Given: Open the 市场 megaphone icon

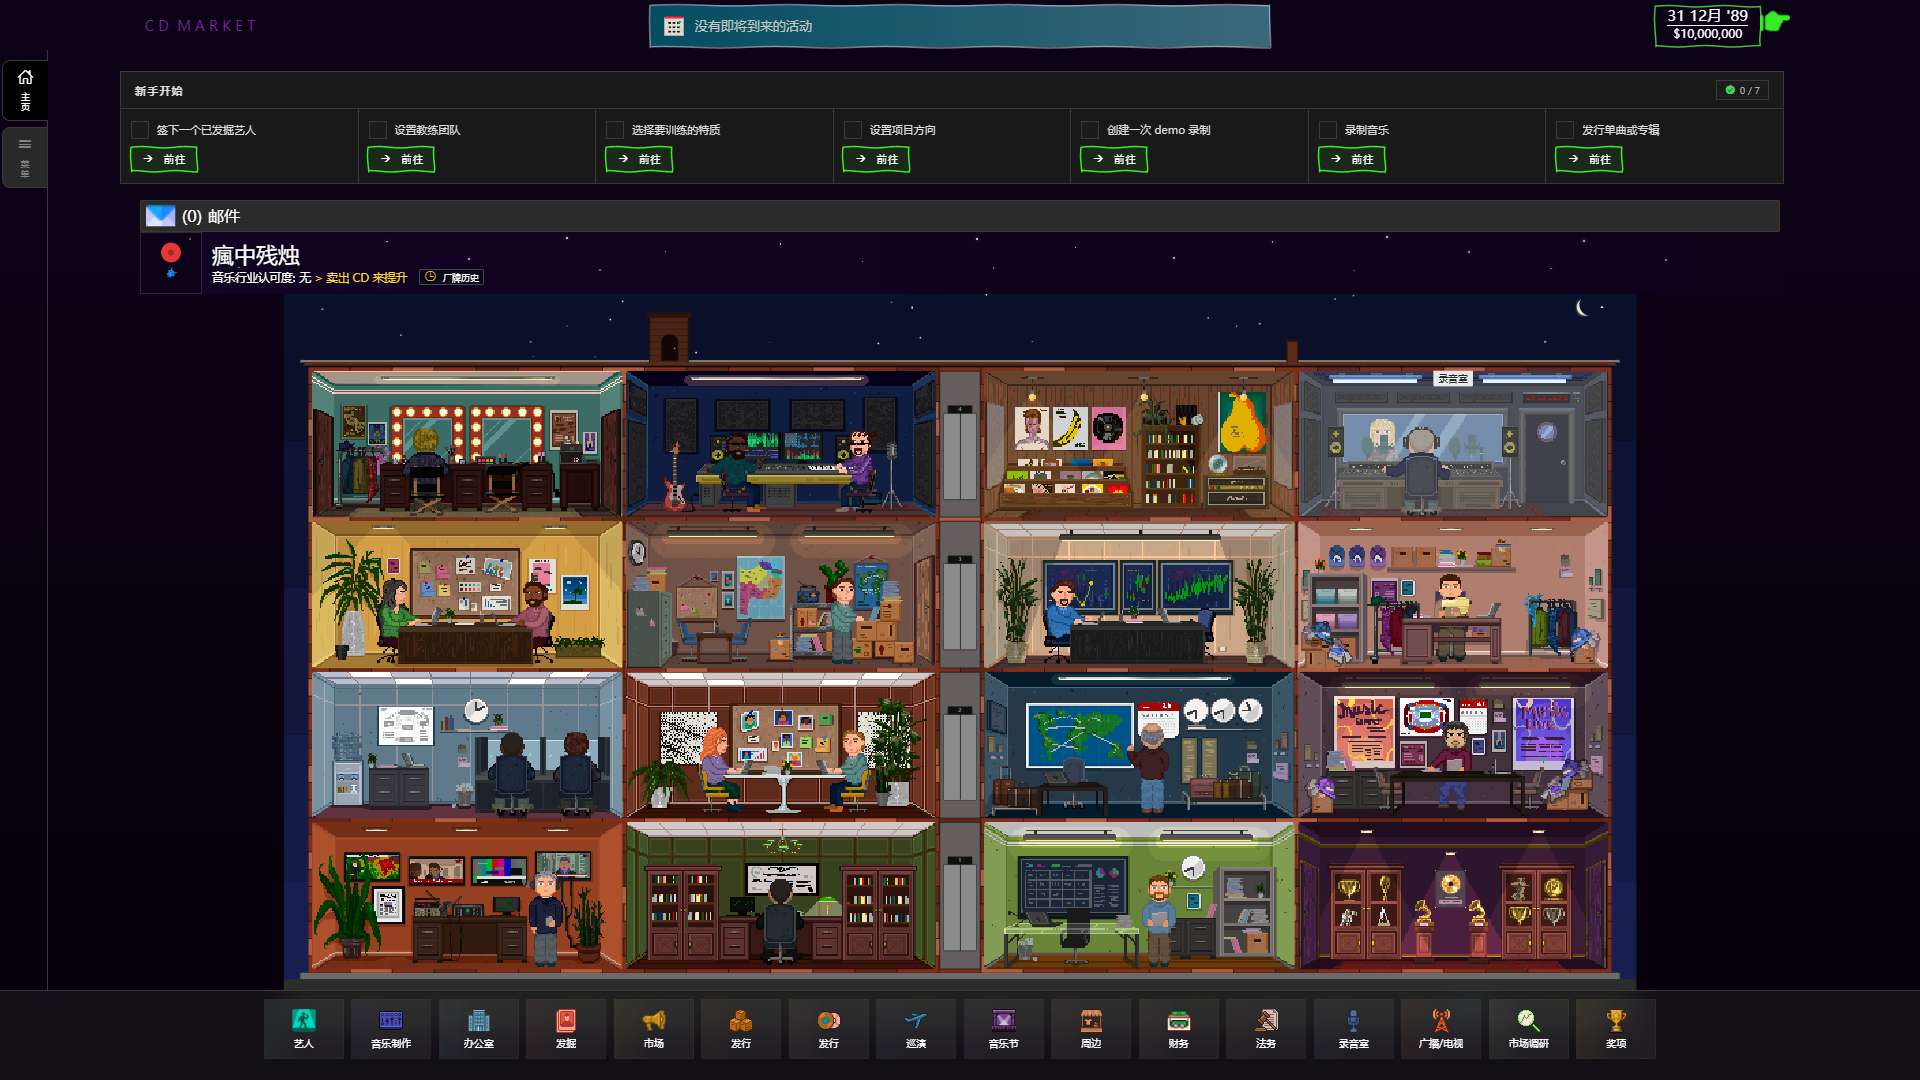Looking at the screenshot, I should [653, 1028].
